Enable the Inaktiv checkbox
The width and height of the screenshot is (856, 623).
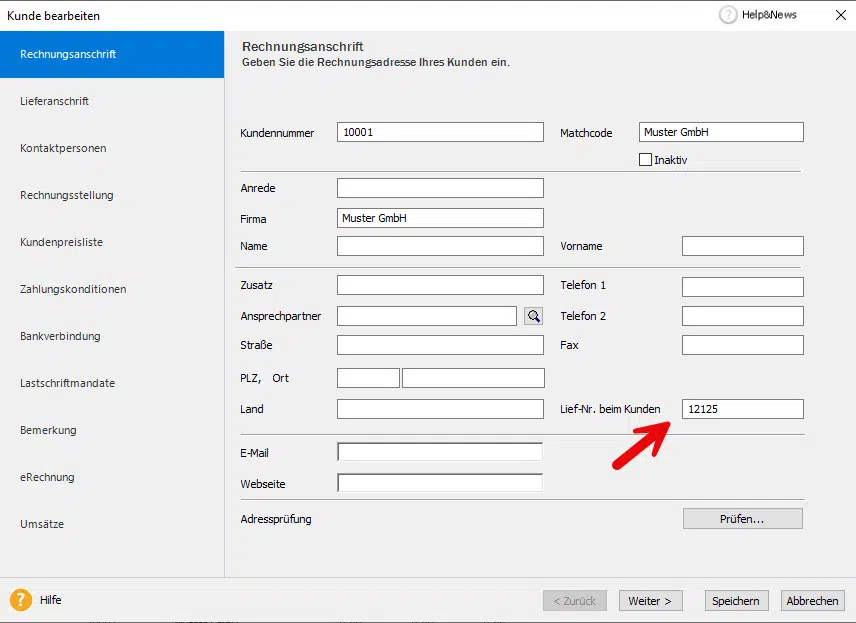click(x=645, y=160)
